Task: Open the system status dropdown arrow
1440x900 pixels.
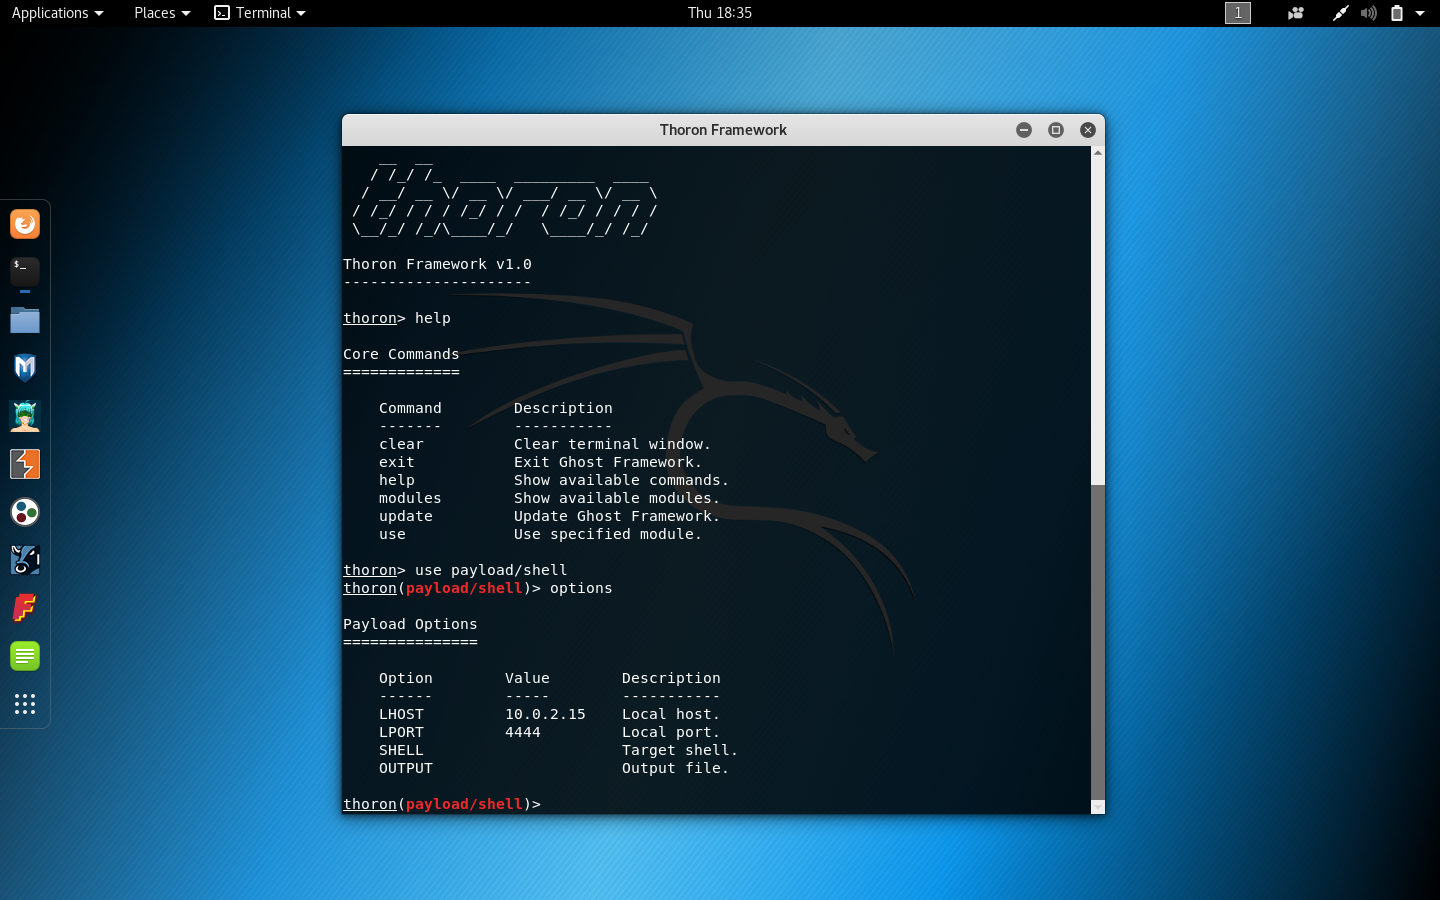Action: pos(1421,13)
